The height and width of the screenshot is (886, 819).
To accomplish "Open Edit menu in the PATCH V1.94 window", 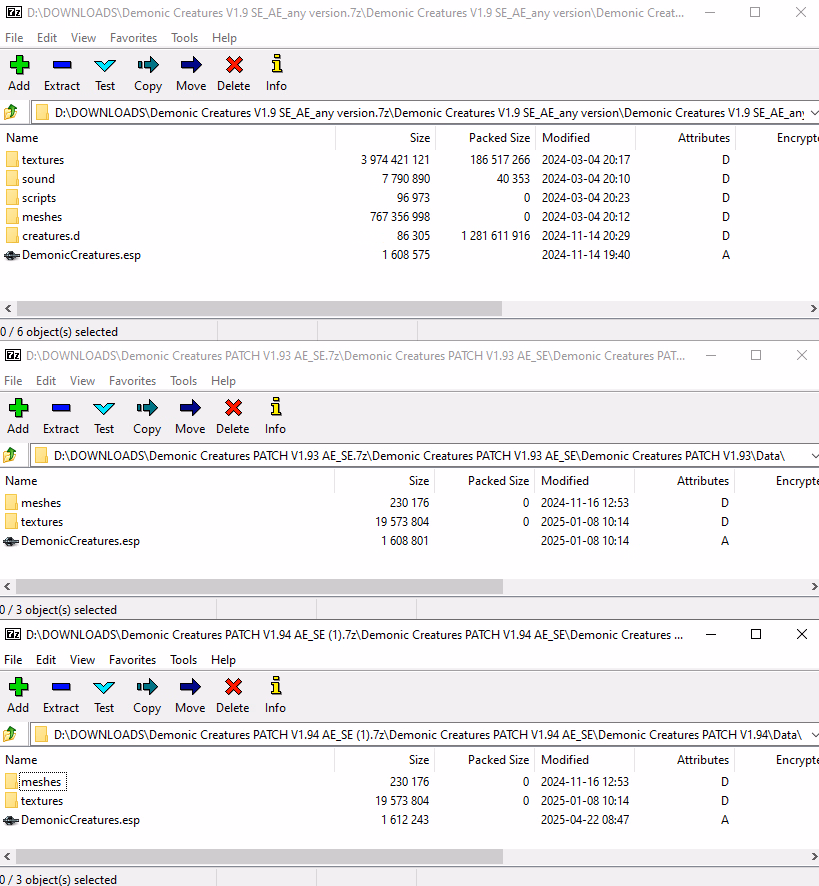I will 46,660.
